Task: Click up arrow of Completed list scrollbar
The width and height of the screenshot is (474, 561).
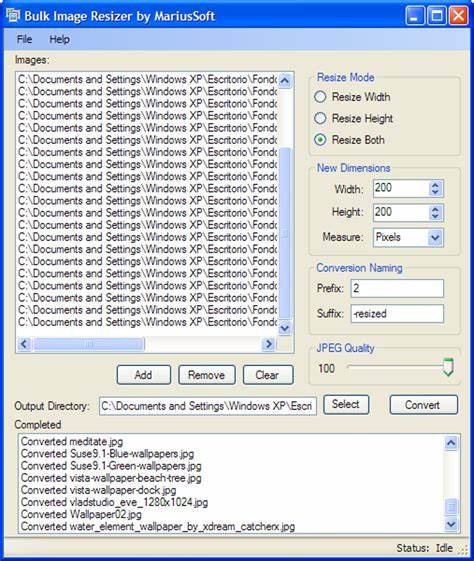Action: (x=451, y=443)
